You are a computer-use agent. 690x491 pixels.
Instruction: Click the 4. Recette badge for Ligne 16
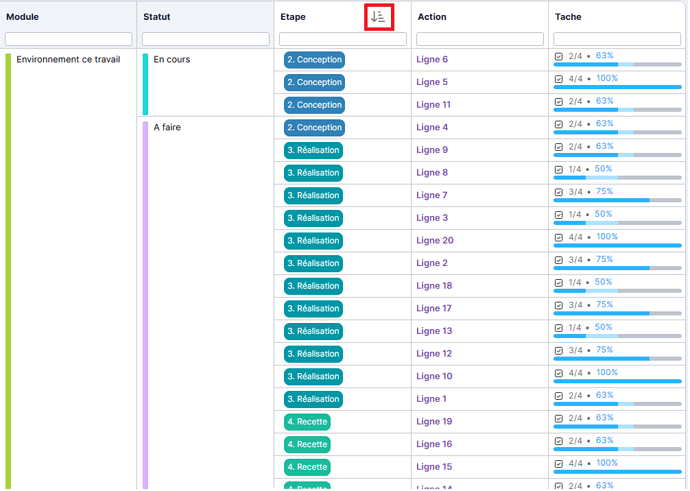307,444
